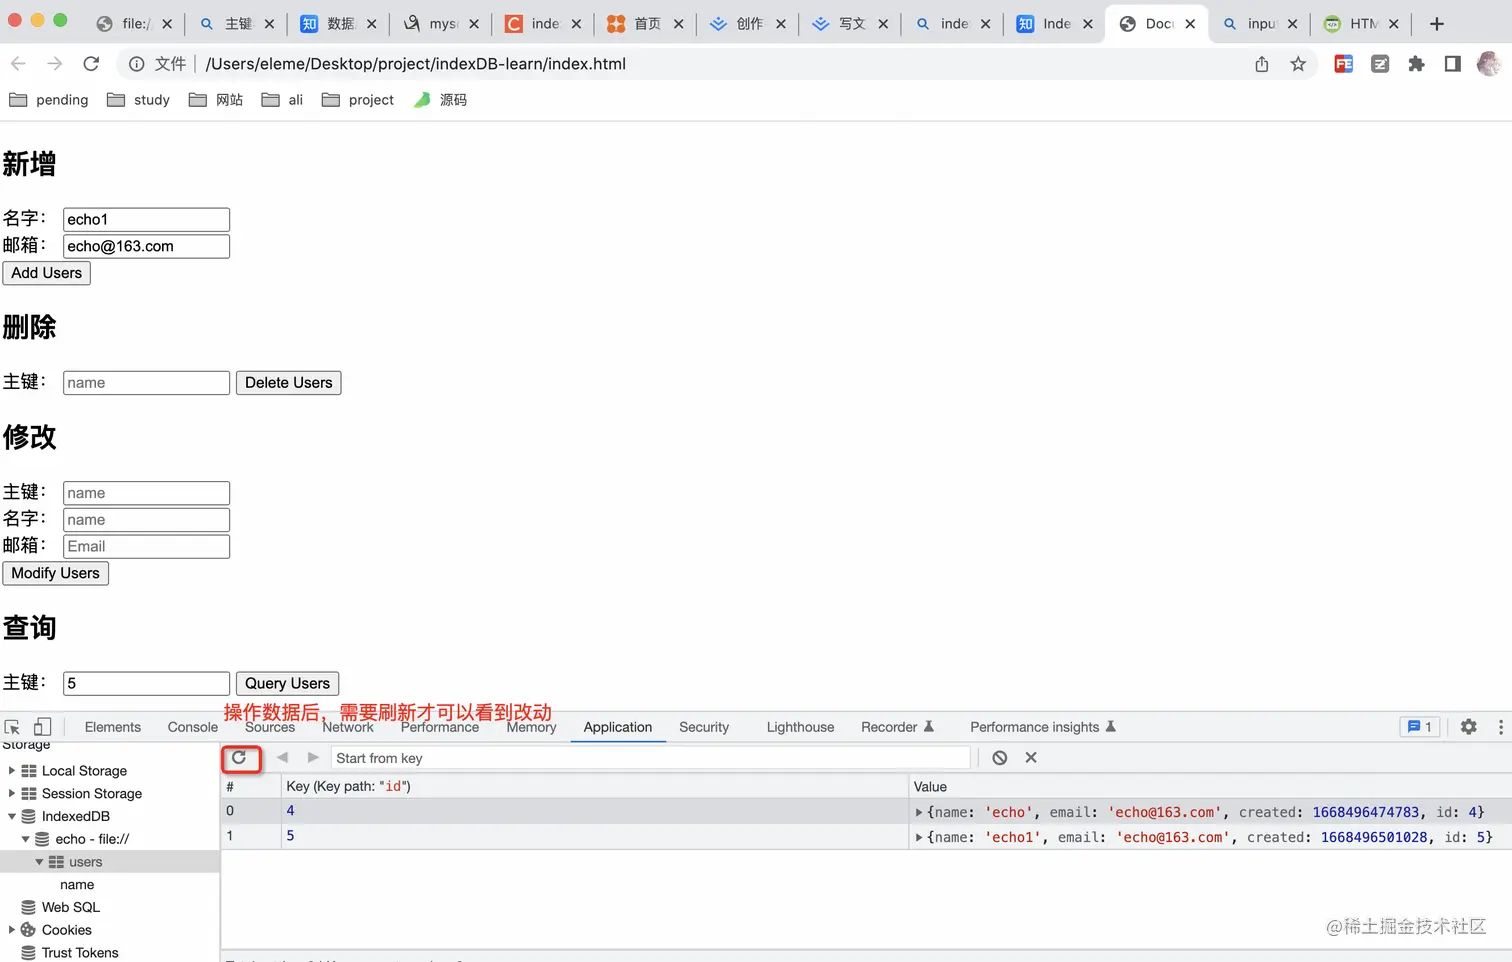Switch to the Console panel
This screenshot has width=1512, height=962.
193,727
